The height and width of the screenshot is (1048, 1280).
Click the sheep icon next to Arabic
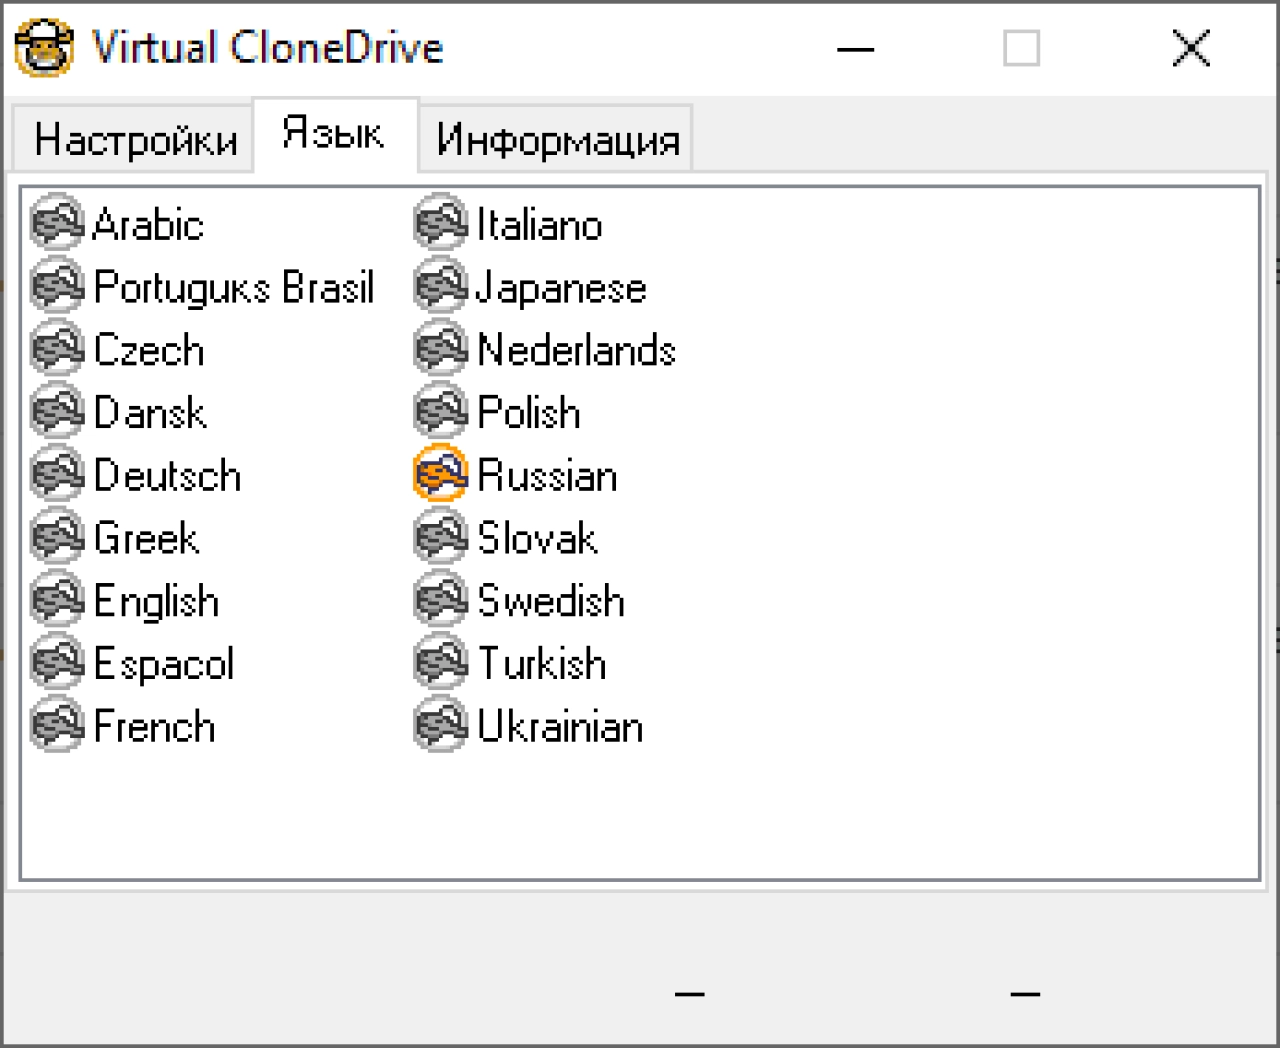coord(57,223)
